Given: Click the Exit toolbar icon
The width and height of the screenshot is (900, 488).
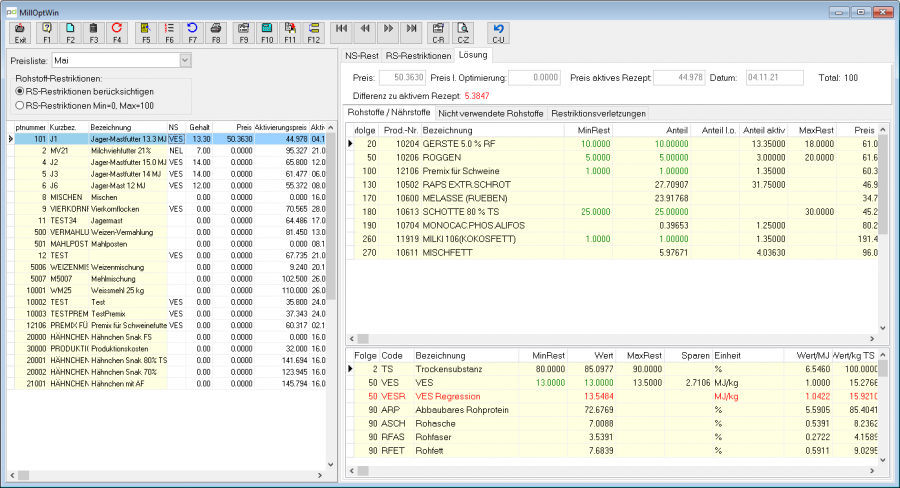Looking at the screenshot, I should coord(20,33).
